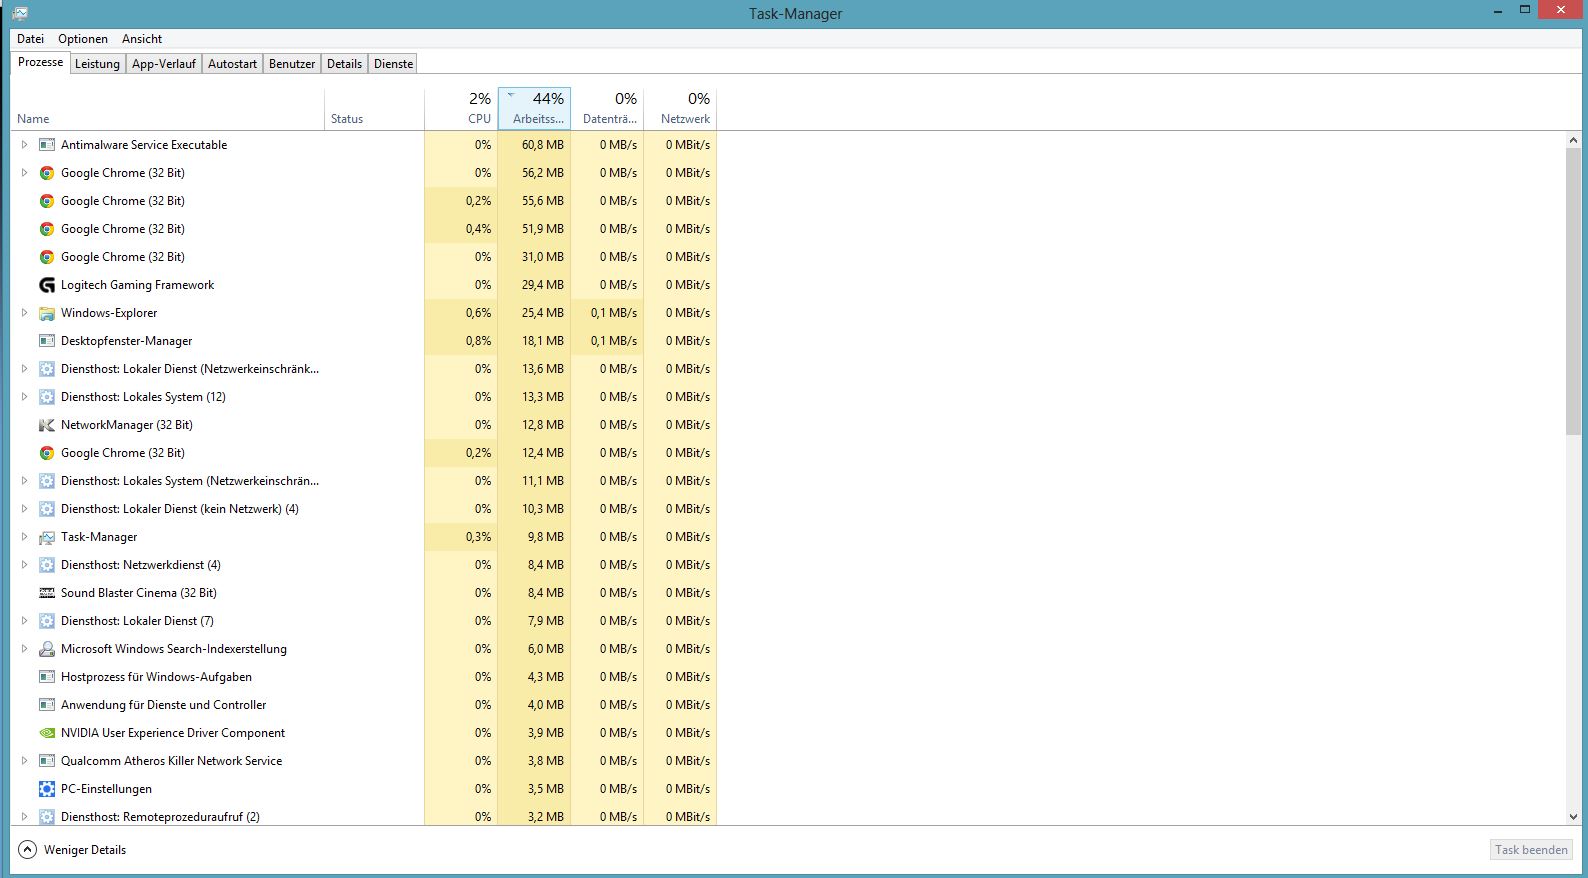Switch to the Leistung tab
The width and height of the screenshot is (1588, 878).
click(x=97, y=64)
